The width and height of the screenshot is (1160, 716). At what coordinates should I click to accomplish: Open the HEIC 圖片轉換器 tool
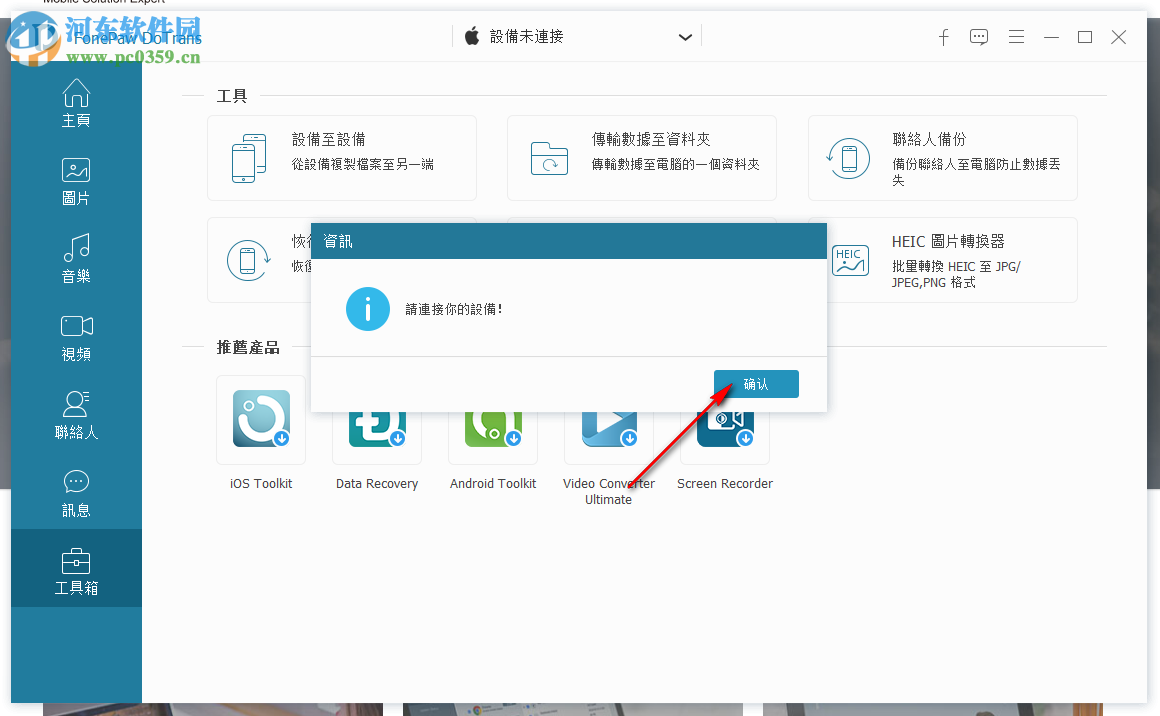942,260
